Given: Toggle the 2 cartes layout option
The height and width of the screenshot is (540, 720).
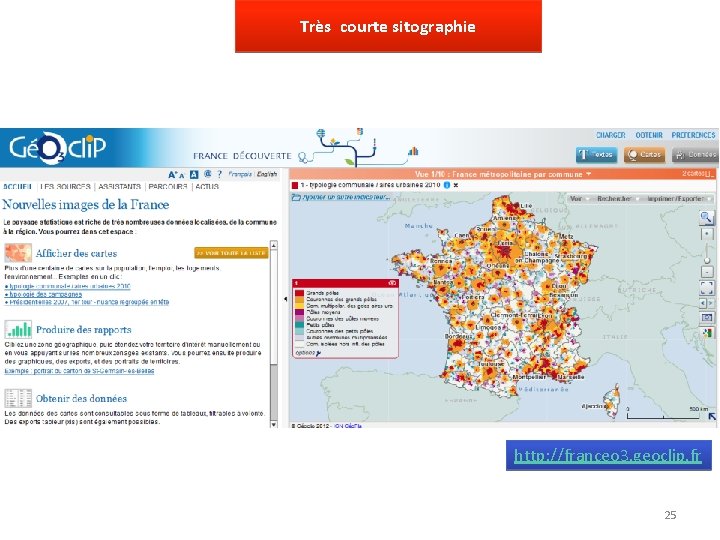Looking at the screenshot, I should tap(698, 174).
